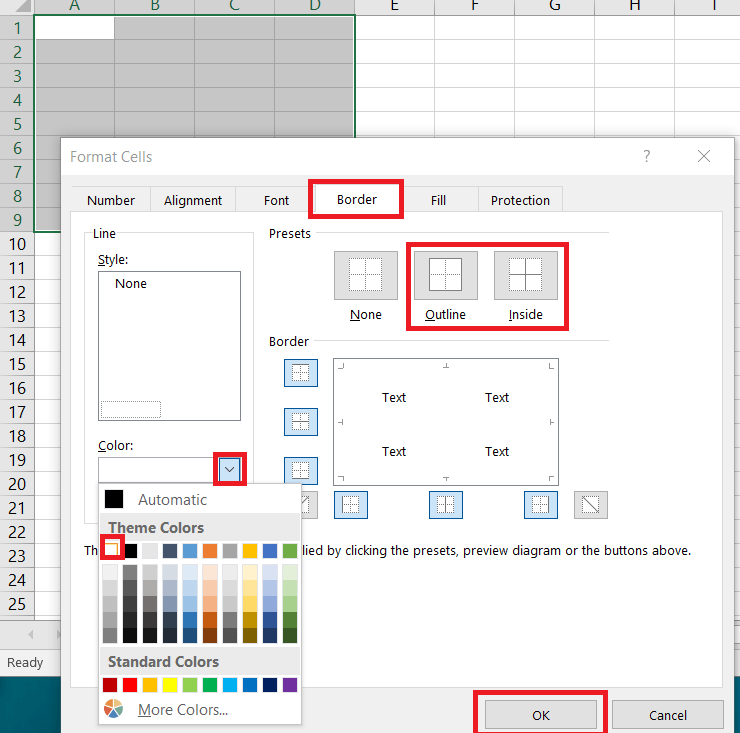Toggle the inside vertical border button
Screen dimensions: 740x733
(x=446, y=505)
